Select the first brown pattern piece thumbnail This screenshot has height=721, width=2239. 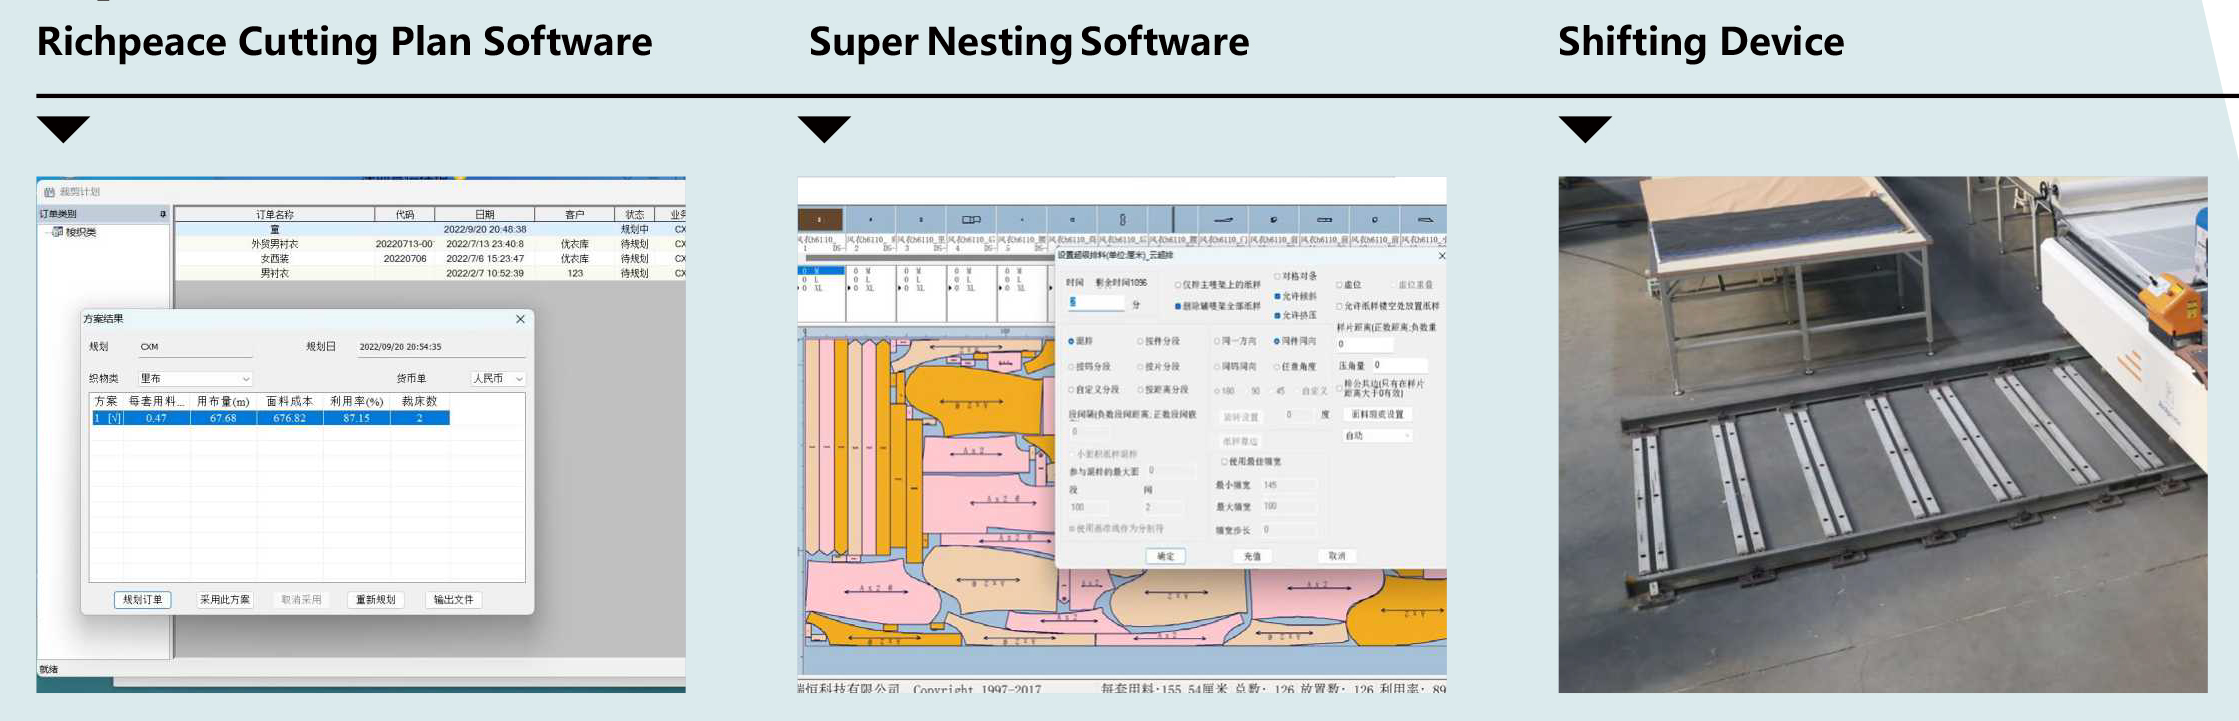click(820, 219)
